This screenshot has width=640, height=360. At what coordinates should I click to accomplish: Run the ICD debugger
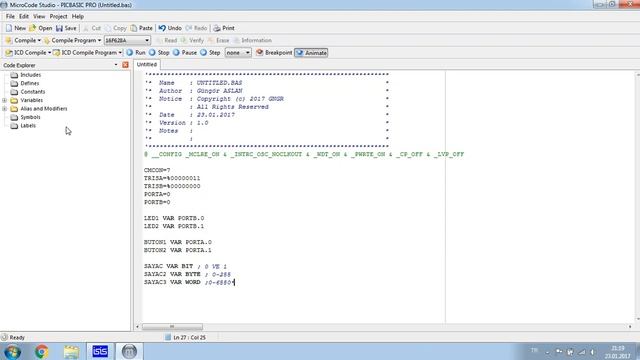pos(136,53)
